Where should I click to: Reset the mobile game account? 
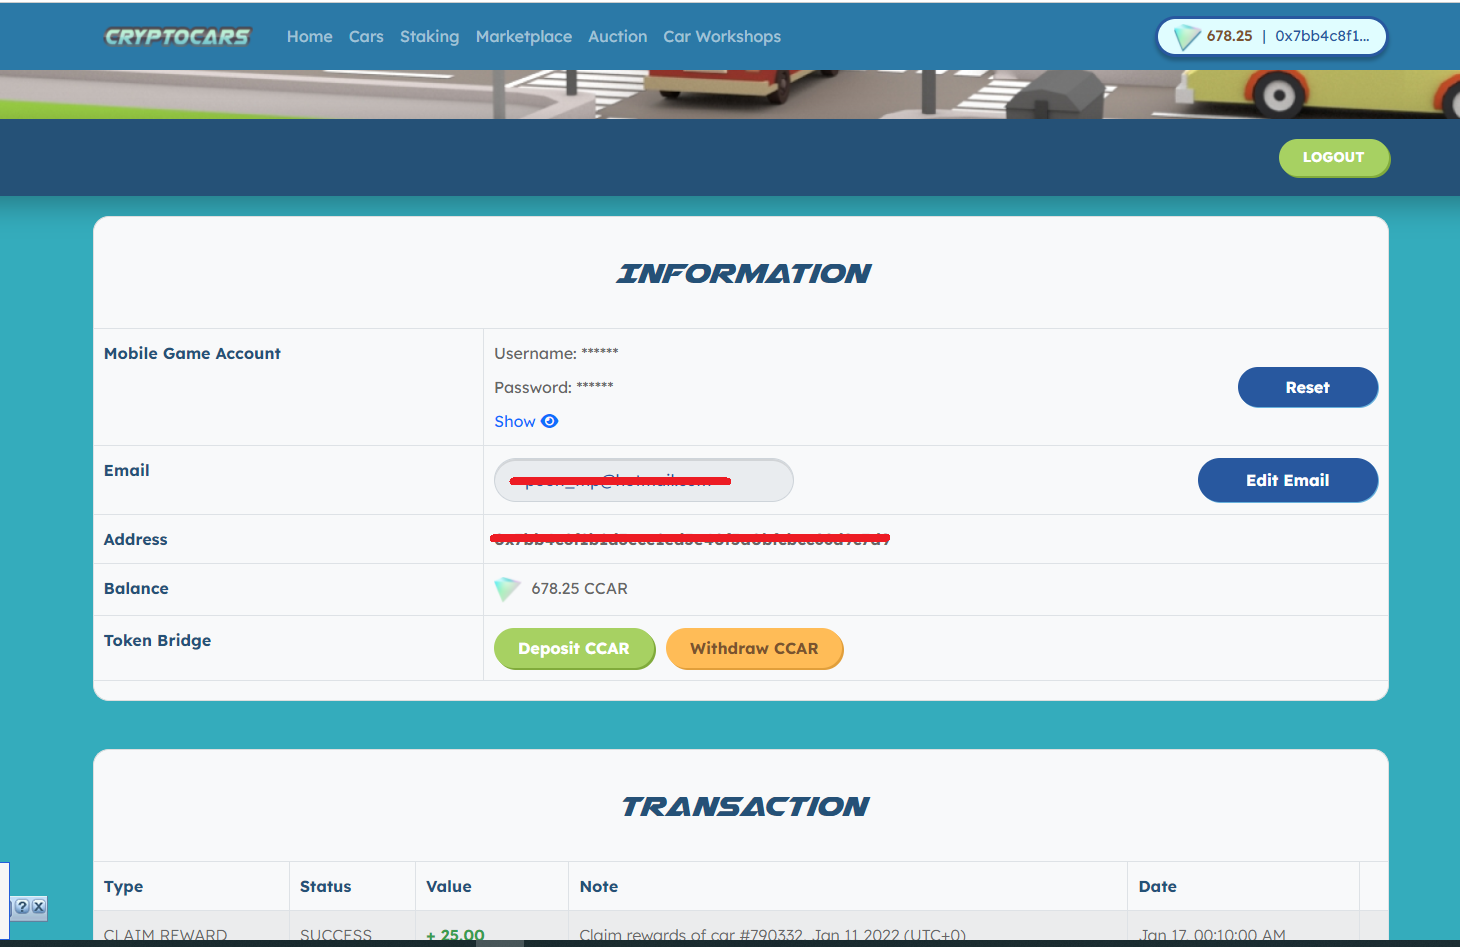(x=1307, y=387)
